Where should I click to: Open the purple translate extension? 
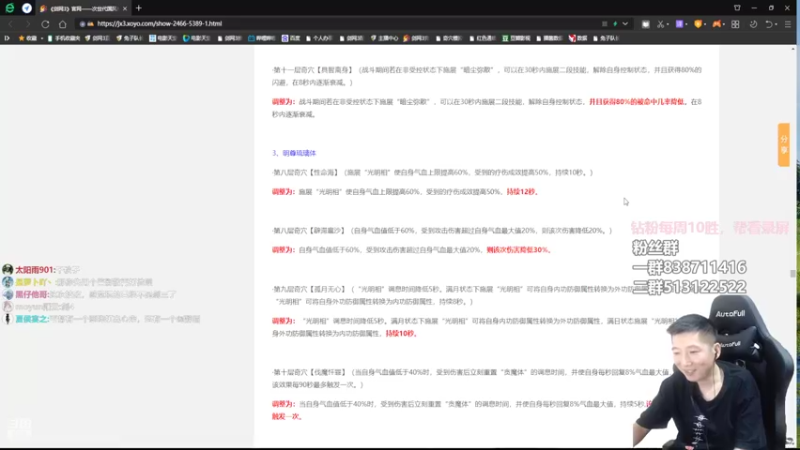coord(679,24)
